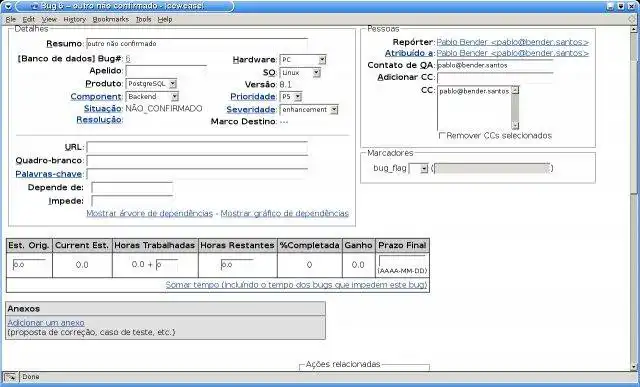Viewport: 640px width, 387px height.
Task: Follow the Palavras-chave label link
Action: tap(49, 174)
